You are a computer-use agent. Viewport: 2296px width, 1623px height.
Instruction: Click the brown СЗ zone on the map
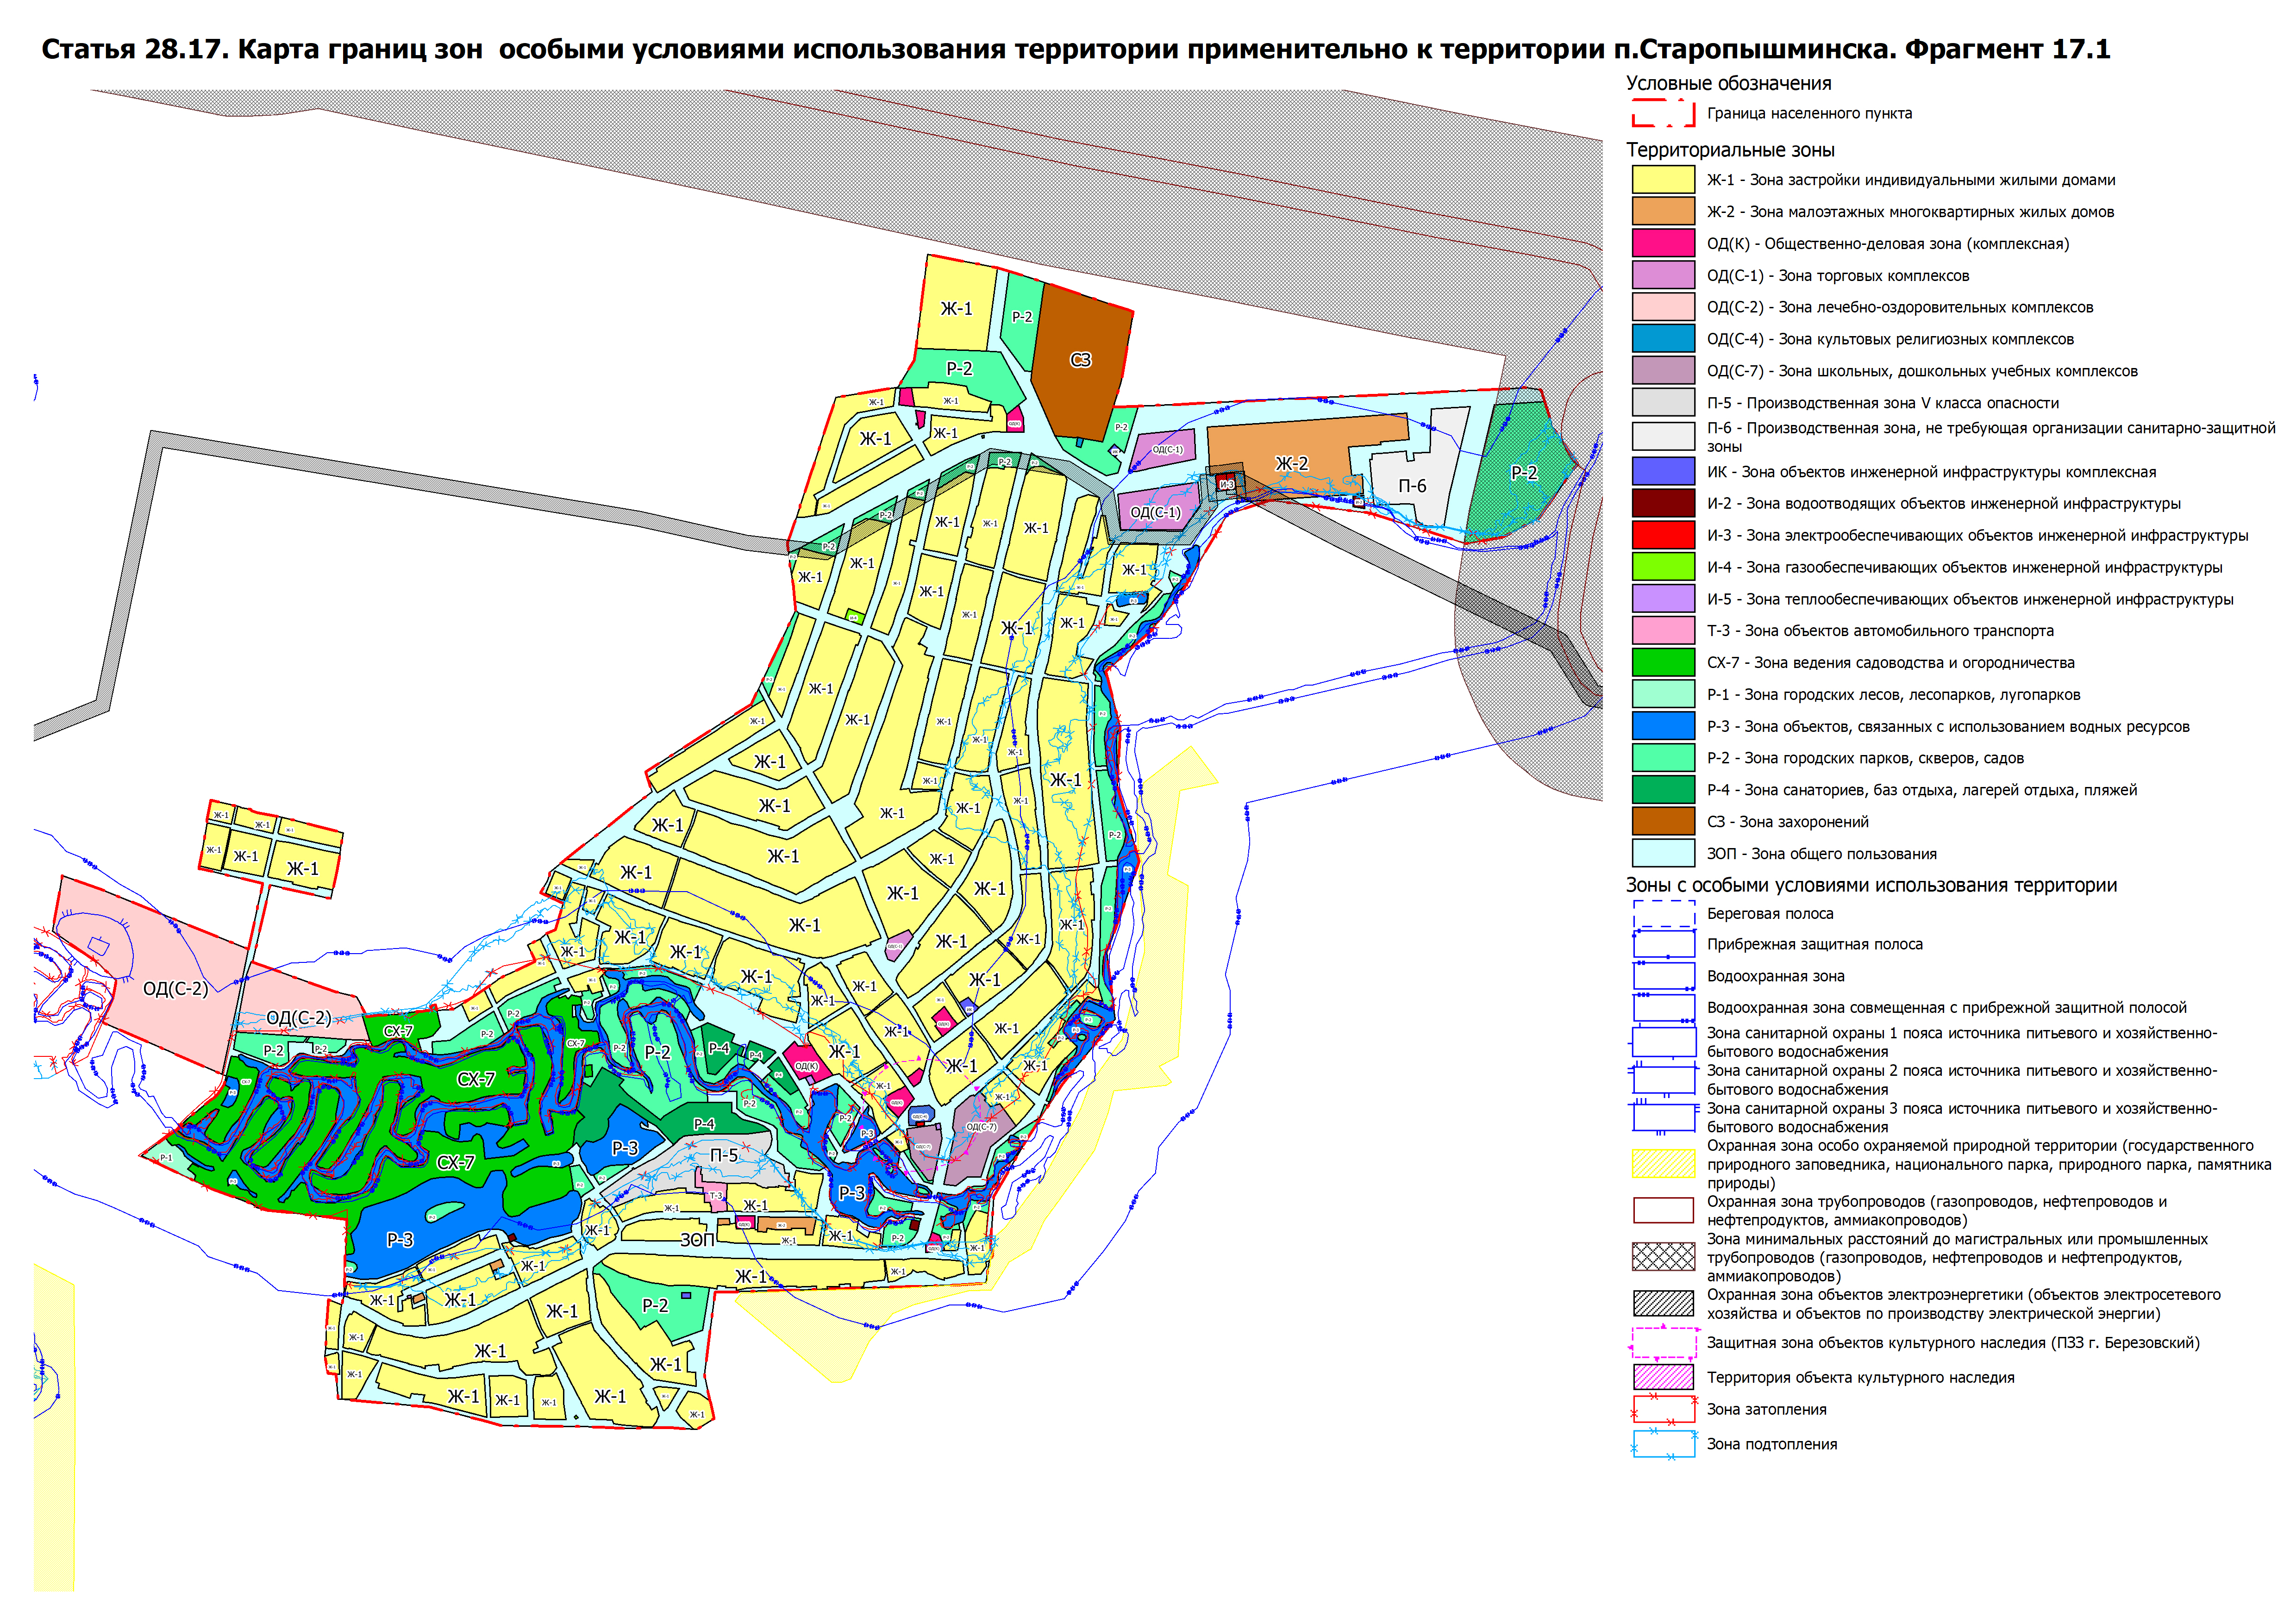[x=1080, y=360]
